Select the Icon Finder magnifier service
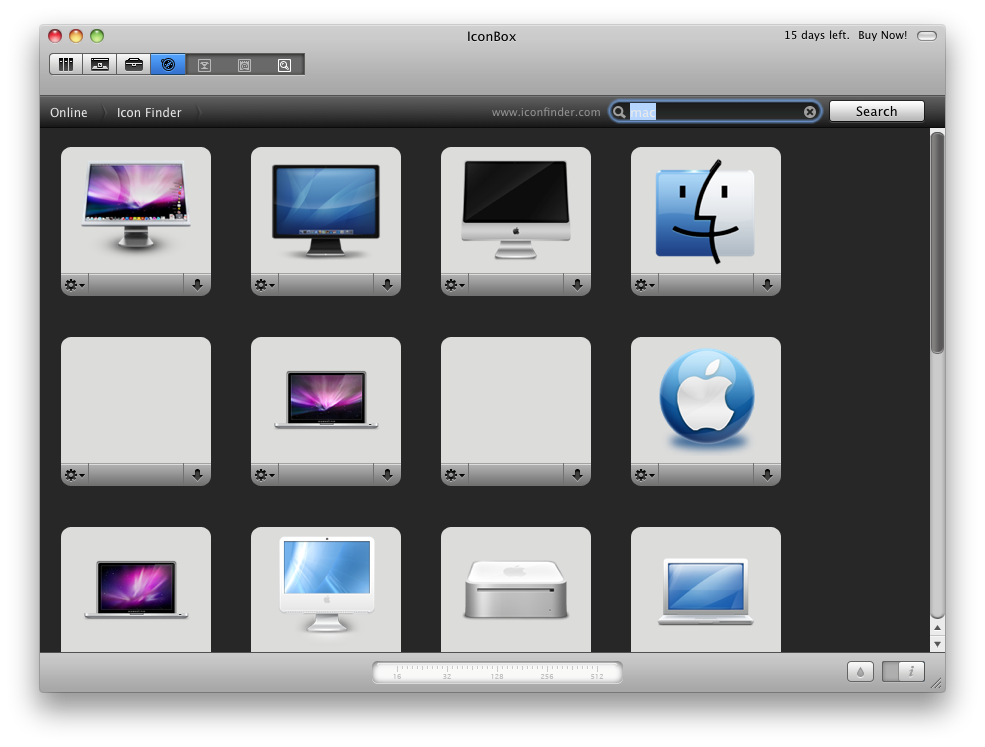 (285, 65)
